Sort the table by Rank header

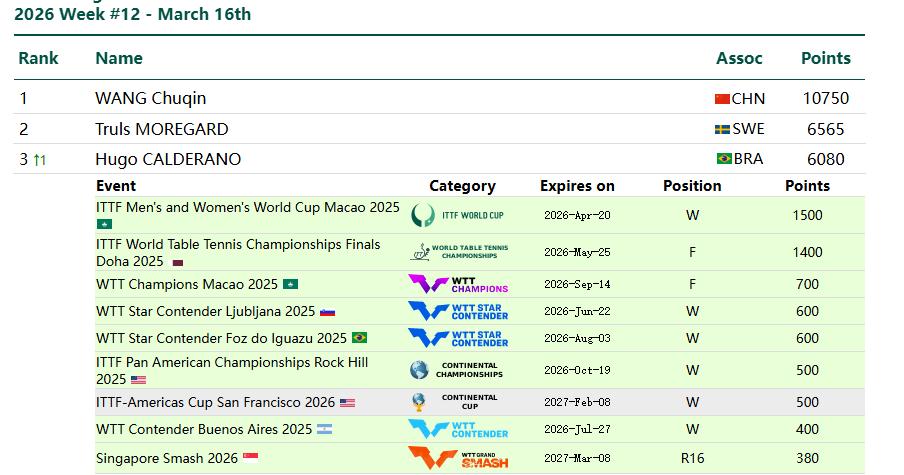click(x=38, y=58)
